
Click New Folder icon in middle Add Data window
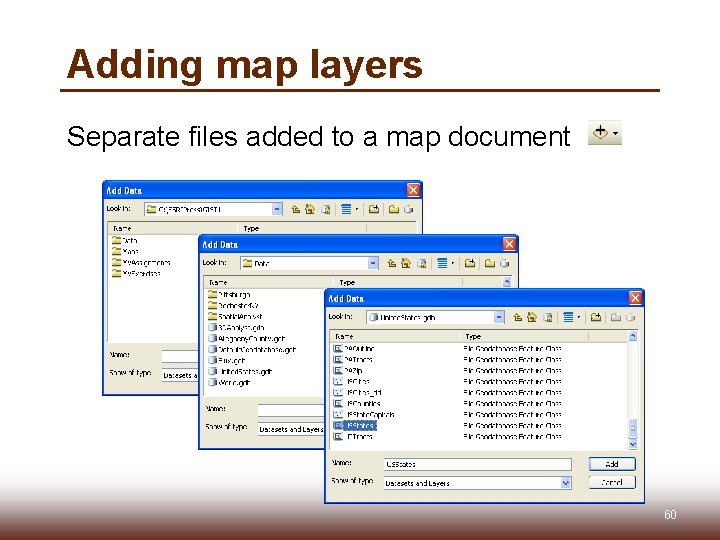[x=489, y=264]
